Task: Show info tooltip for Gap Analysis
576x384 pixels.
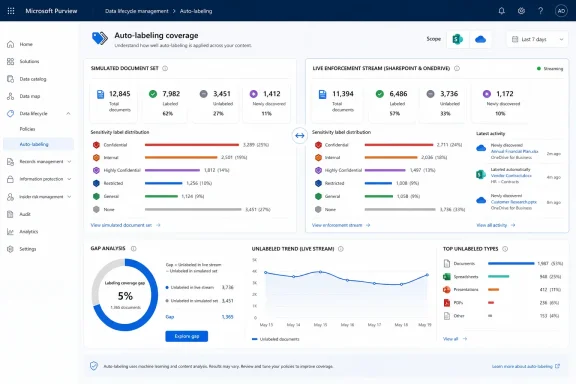Action: (x=134, y=249)
